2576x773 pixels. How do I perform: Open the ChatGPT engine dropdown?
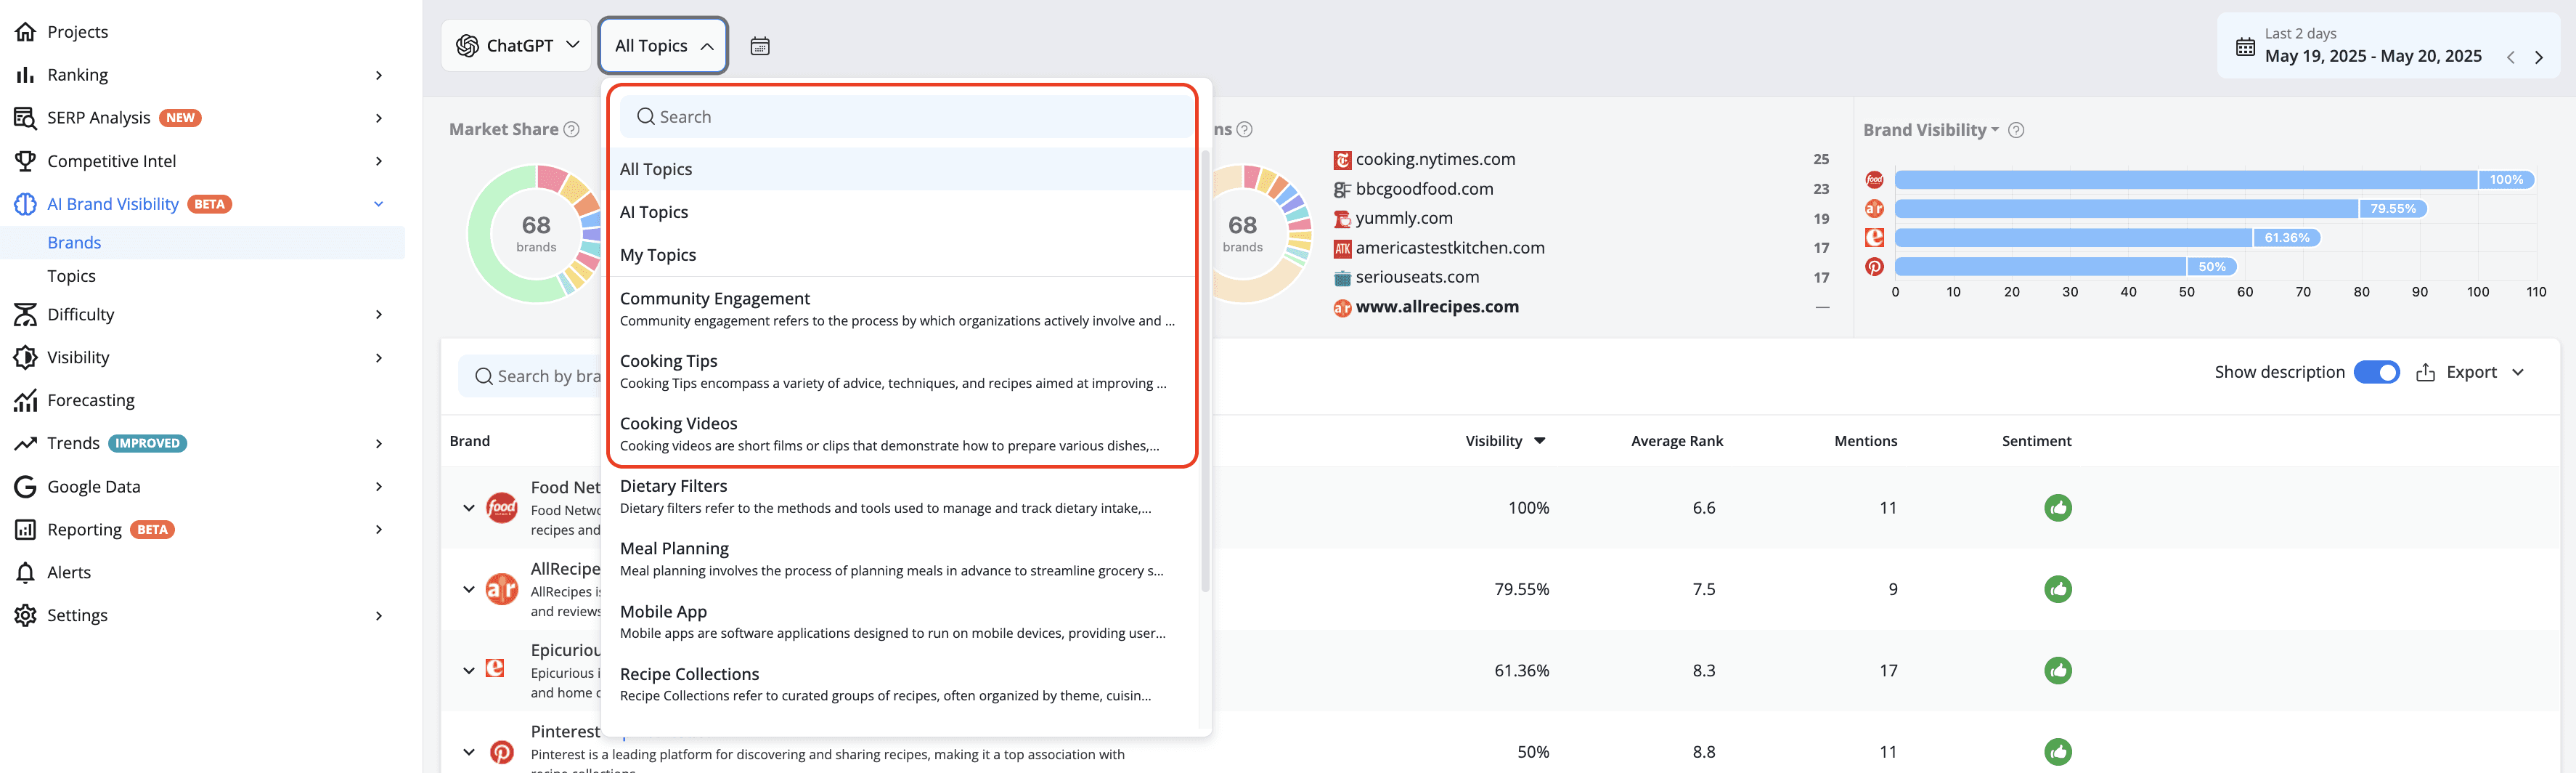click(x=517, y=46)
